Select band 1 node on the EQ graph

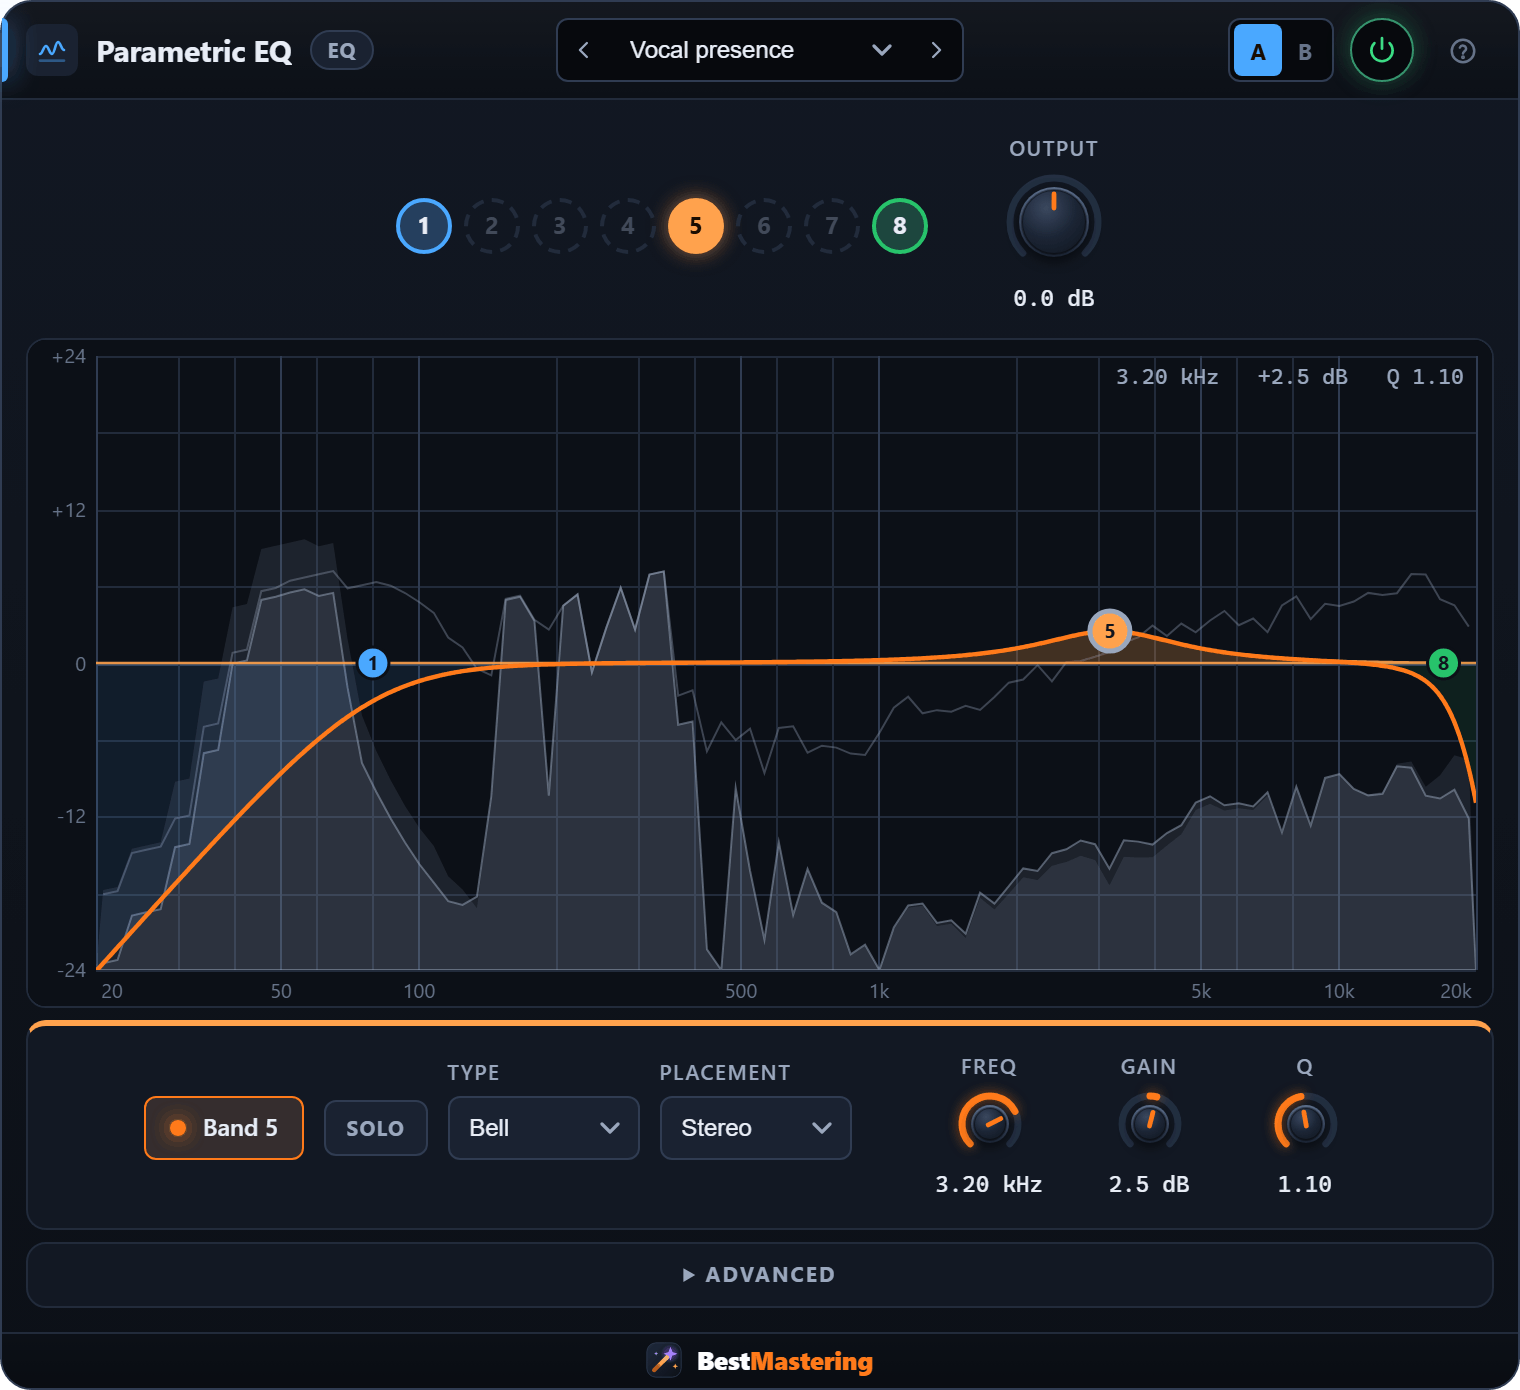(373, 663)
